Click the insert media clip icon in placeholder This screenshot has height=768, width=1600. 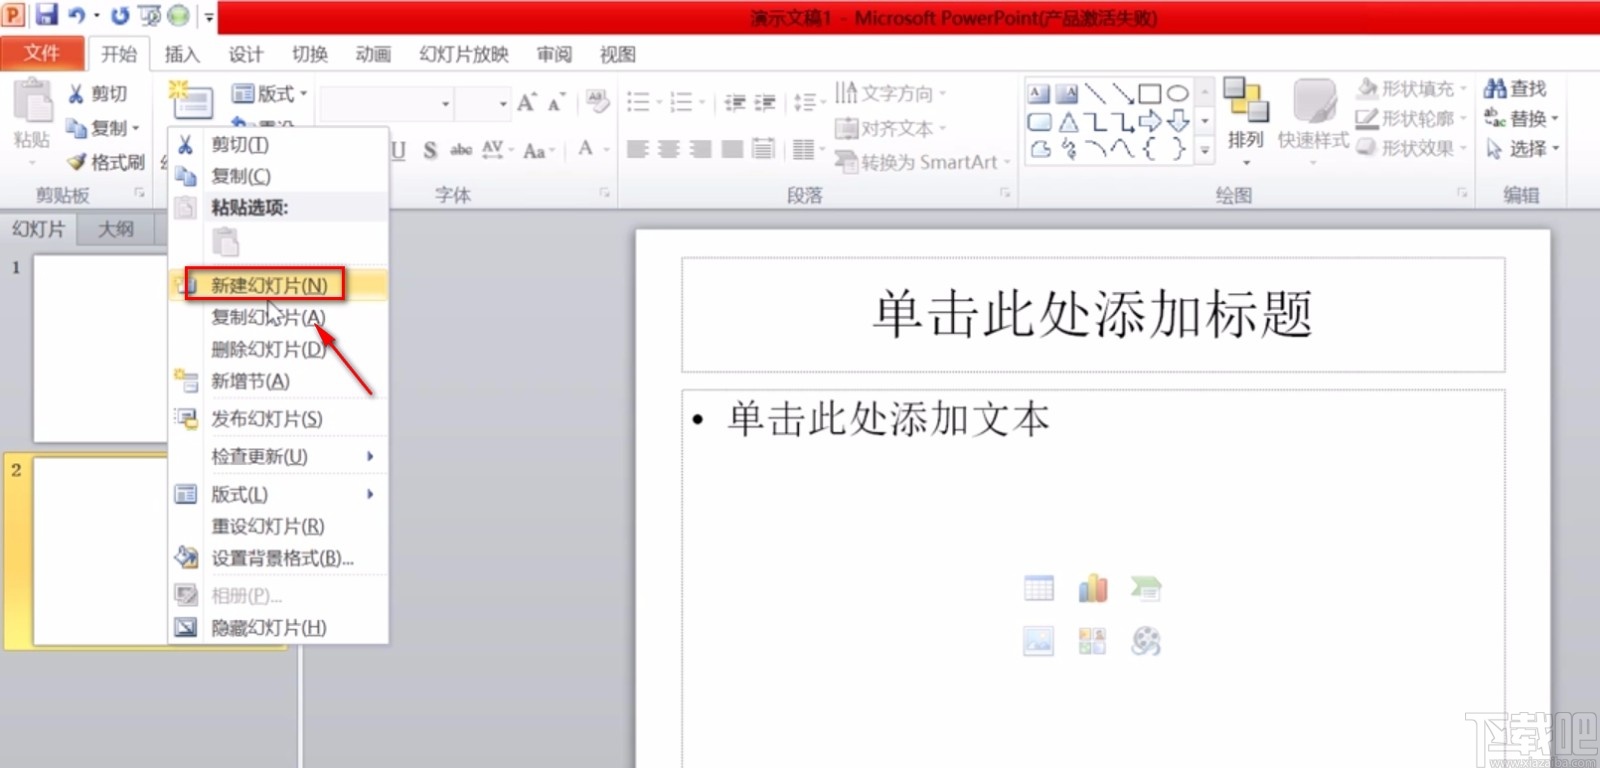click(1146, 641)
